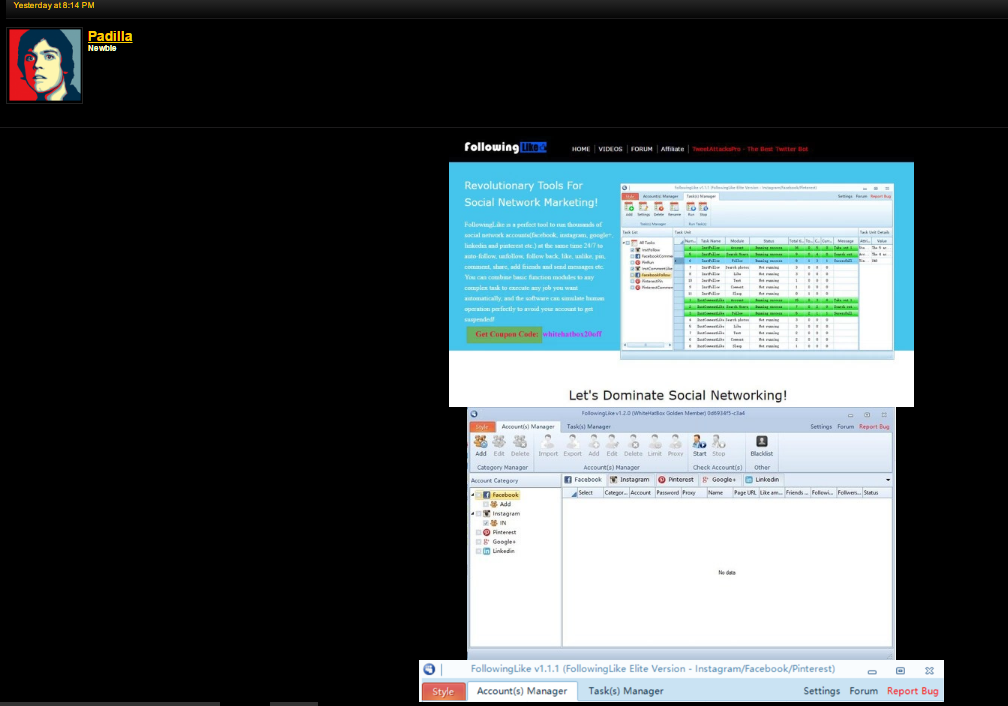Click the table select-all corner icon

(574, 493)
